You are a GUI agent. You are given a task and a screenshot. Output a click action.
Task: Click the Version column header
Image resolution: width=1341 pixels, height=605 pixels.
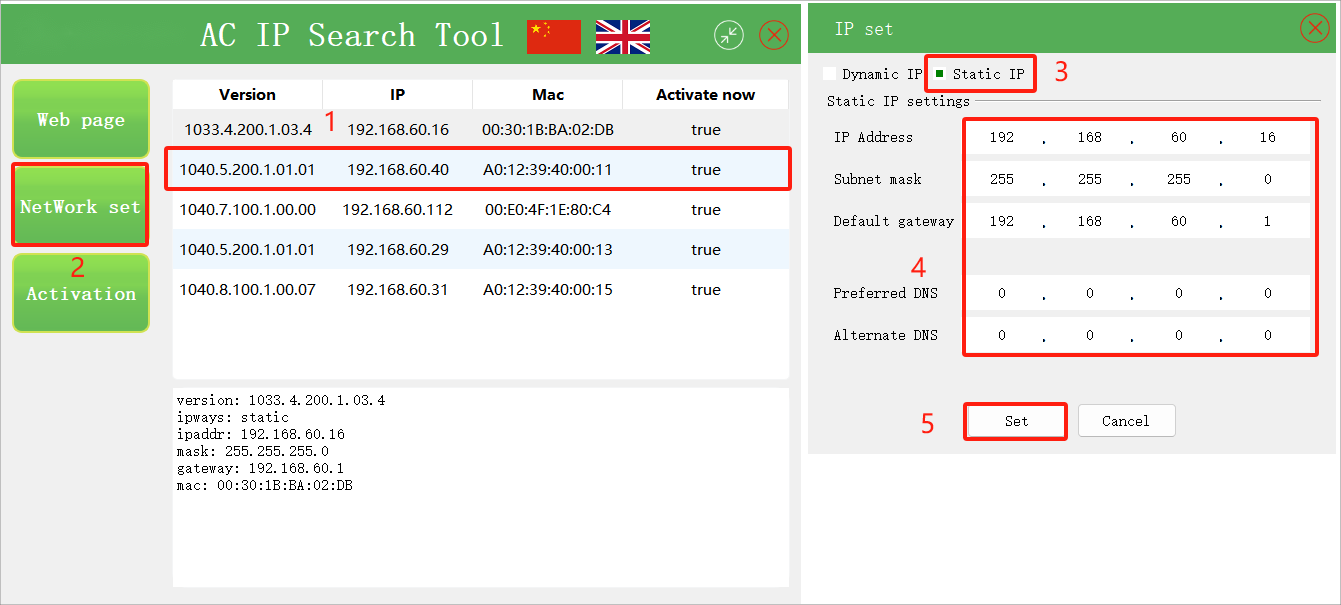tap(247, 94)
